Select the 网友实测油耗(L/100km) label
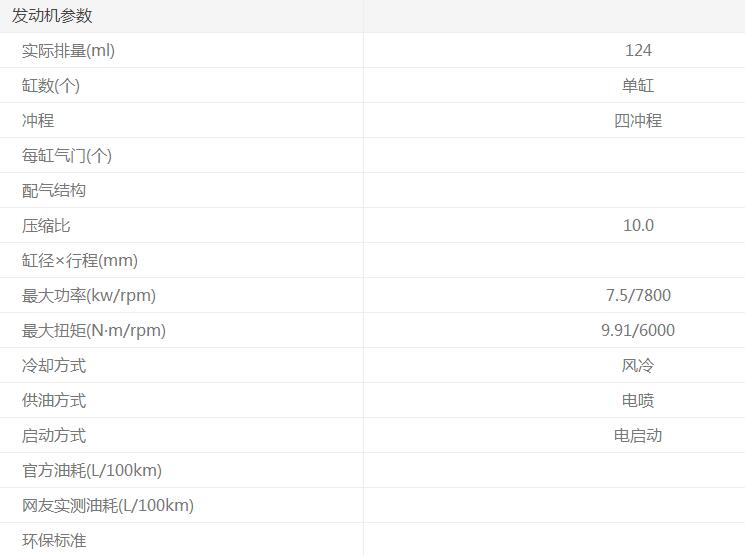Image resolution: width=745 pixels, height=556 pixels. [x=108, y=506]
